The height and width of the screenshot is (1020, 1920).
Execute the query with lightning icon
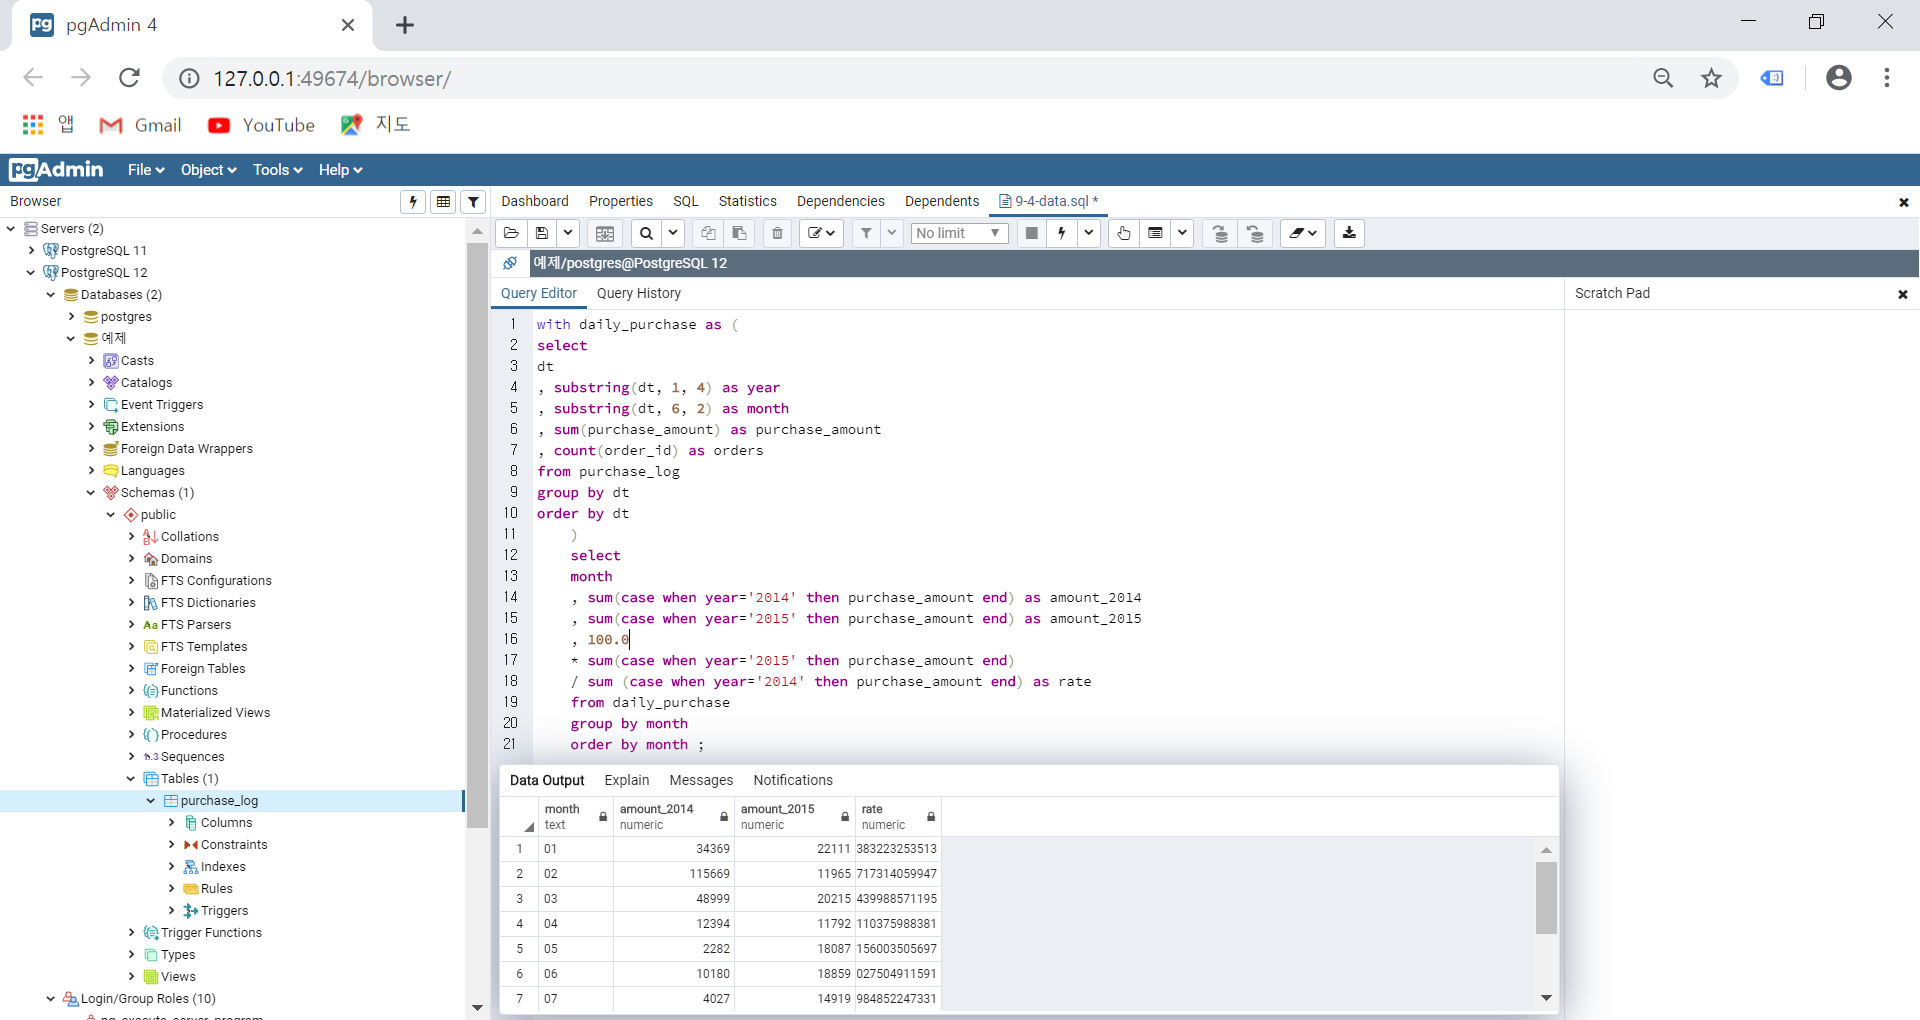[1062, 233]
